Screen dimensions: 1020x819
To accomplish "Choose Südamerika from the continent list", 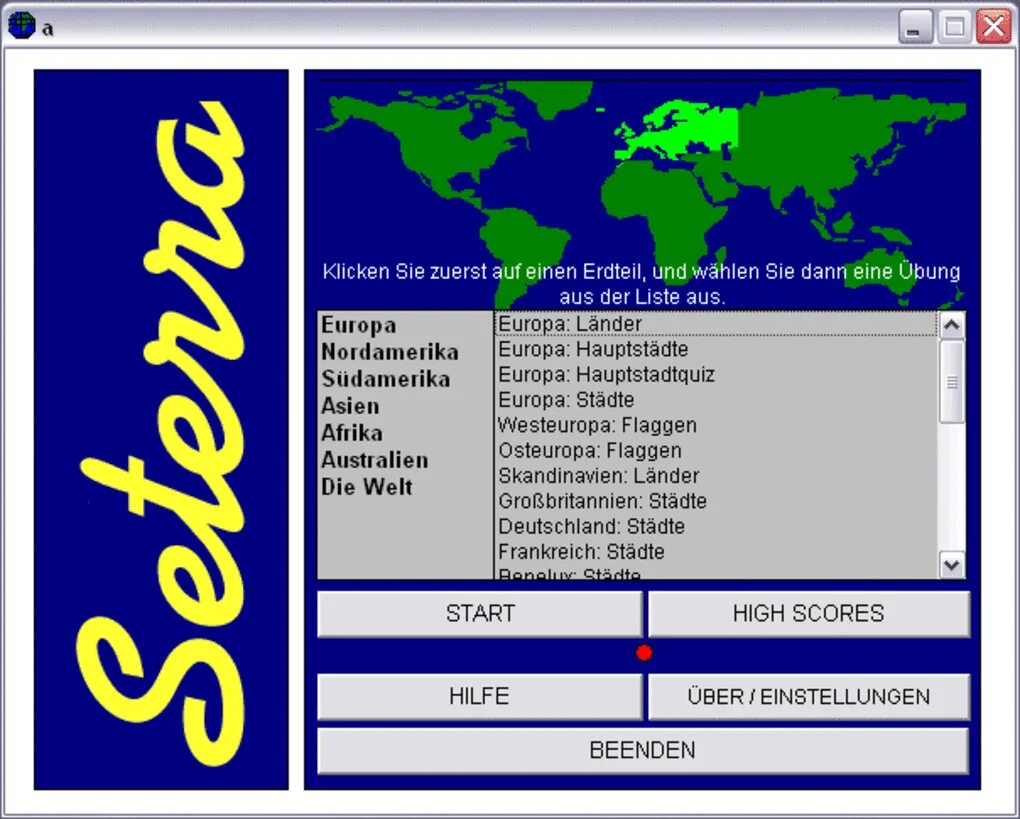I will (385, 379).
